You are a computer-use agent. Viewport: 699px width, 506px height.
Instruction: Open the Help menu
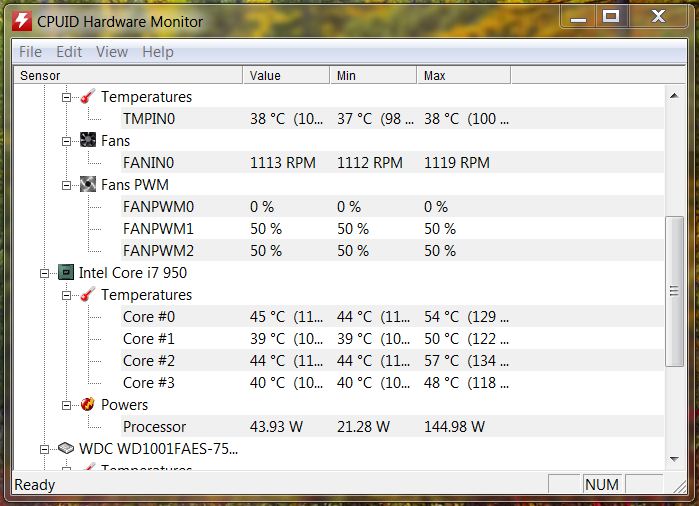pyautogui.click(x=158, y=52)
